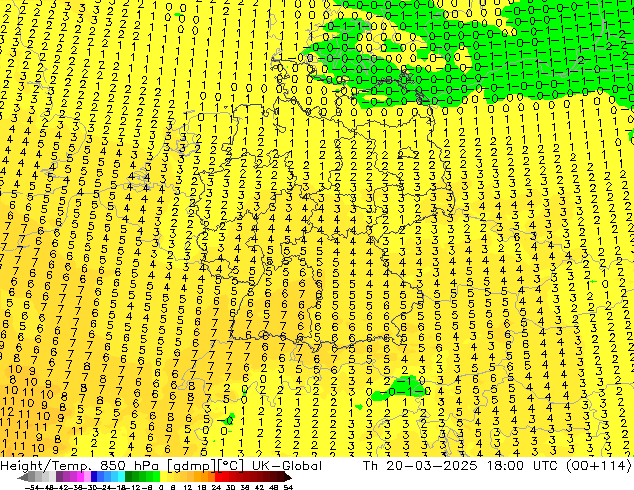
Task: Select the cyan swatch in the color scale
Action: point(122,477)
